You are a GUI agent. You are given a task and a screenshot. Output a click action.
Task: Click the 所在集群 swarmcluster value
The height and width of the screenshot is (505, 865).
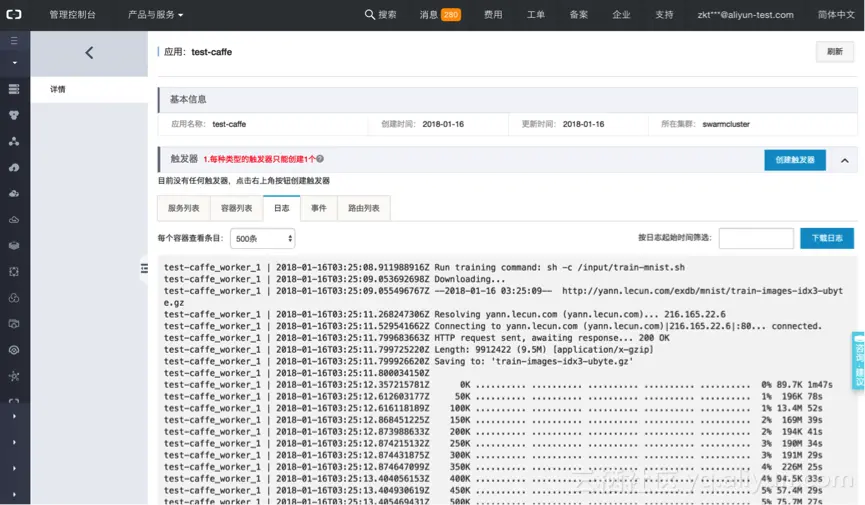[726, 124]
